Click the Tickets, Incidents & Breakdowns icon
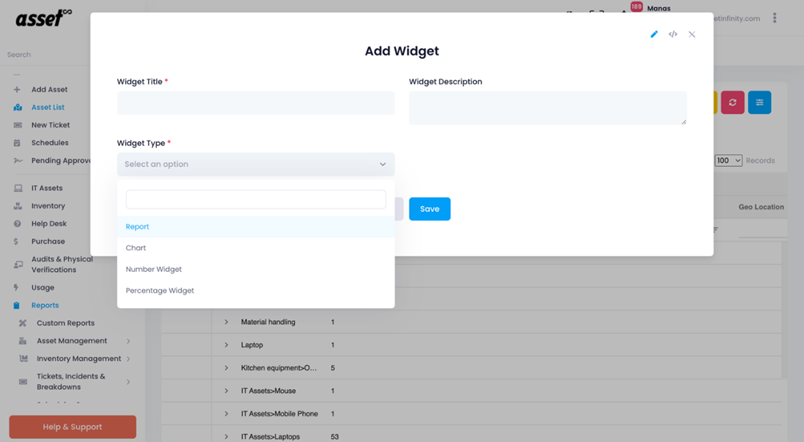This screenshot has height=442, width=804. coord(23,382)
